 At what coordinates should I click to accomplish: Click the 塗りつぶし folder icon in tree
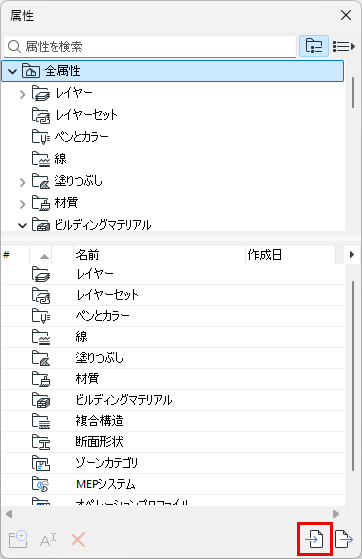tap(41, 181)
